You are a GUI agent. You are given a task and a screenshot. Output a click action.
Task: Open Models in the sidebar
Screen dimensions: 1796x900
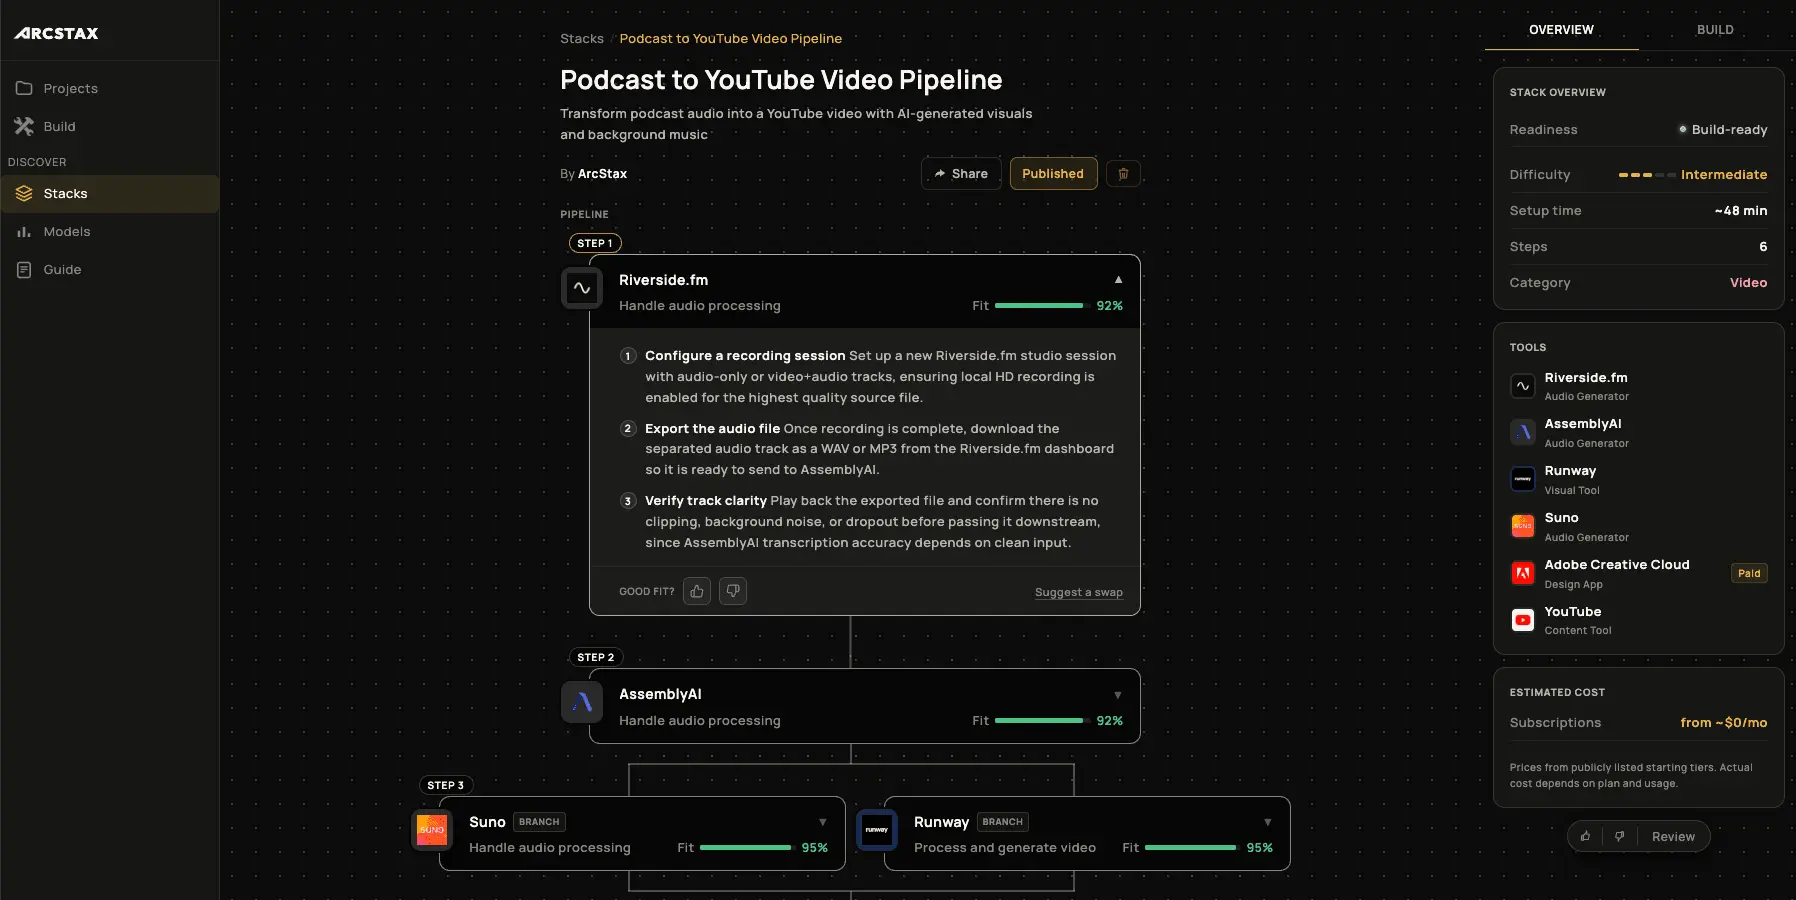110,231
